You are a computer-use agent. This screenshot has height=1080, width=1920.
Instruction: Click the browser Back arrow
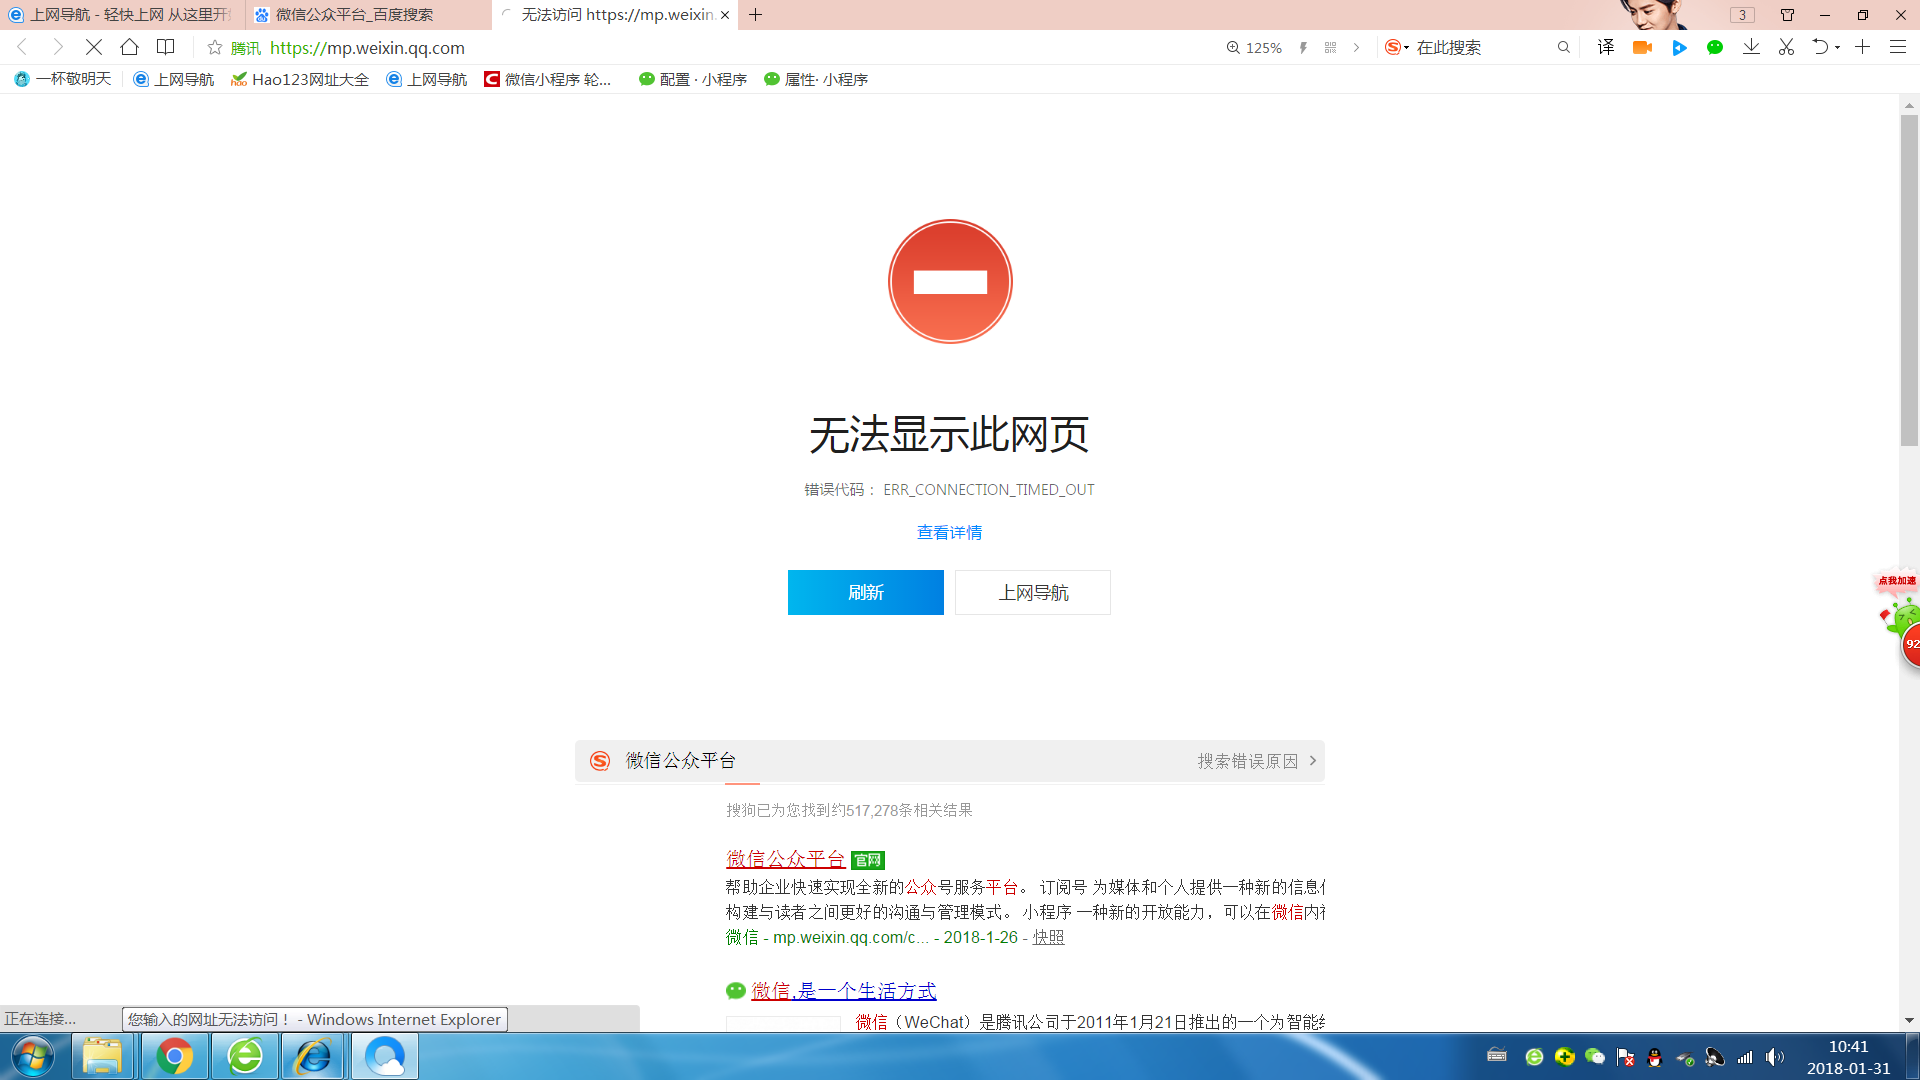point(22,47)
